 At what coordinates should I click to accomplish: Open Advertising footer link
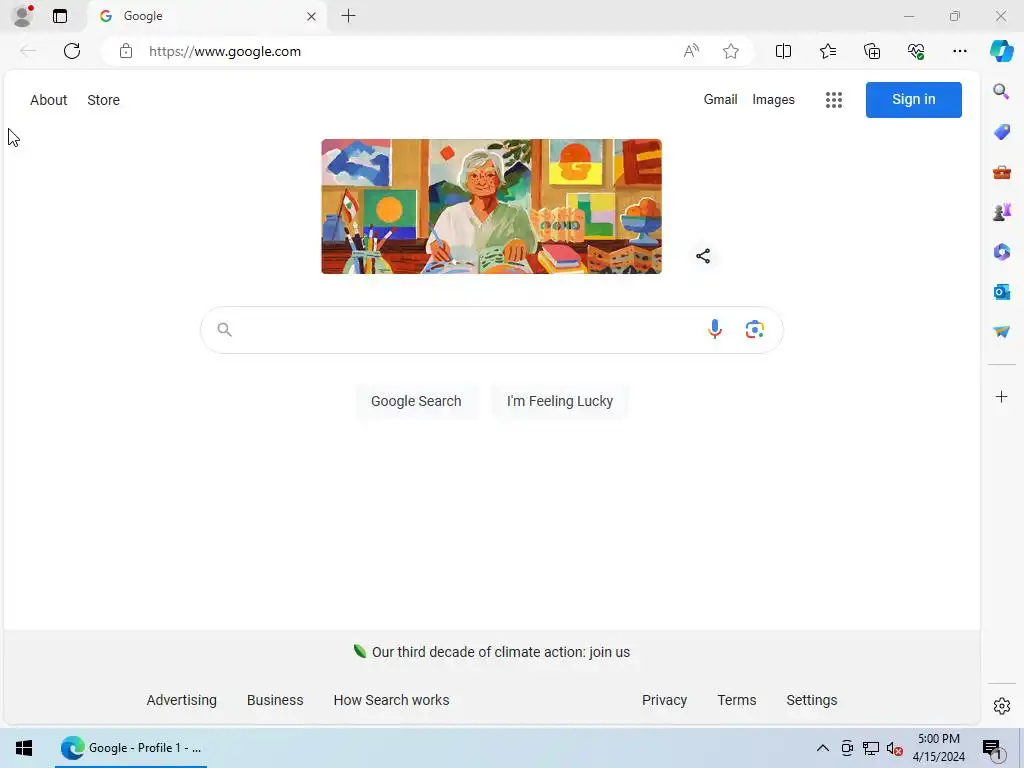click(182, 700)
